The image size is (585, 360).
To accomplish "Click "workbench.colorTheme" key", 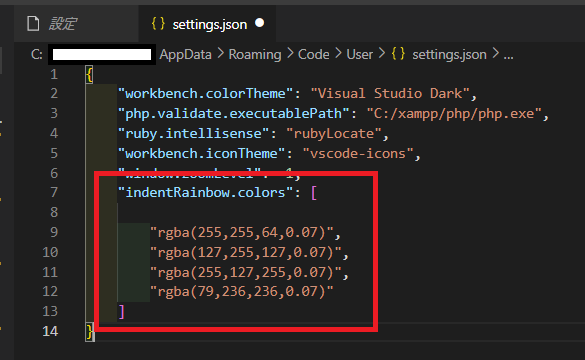I will click(x=205, y=94).
